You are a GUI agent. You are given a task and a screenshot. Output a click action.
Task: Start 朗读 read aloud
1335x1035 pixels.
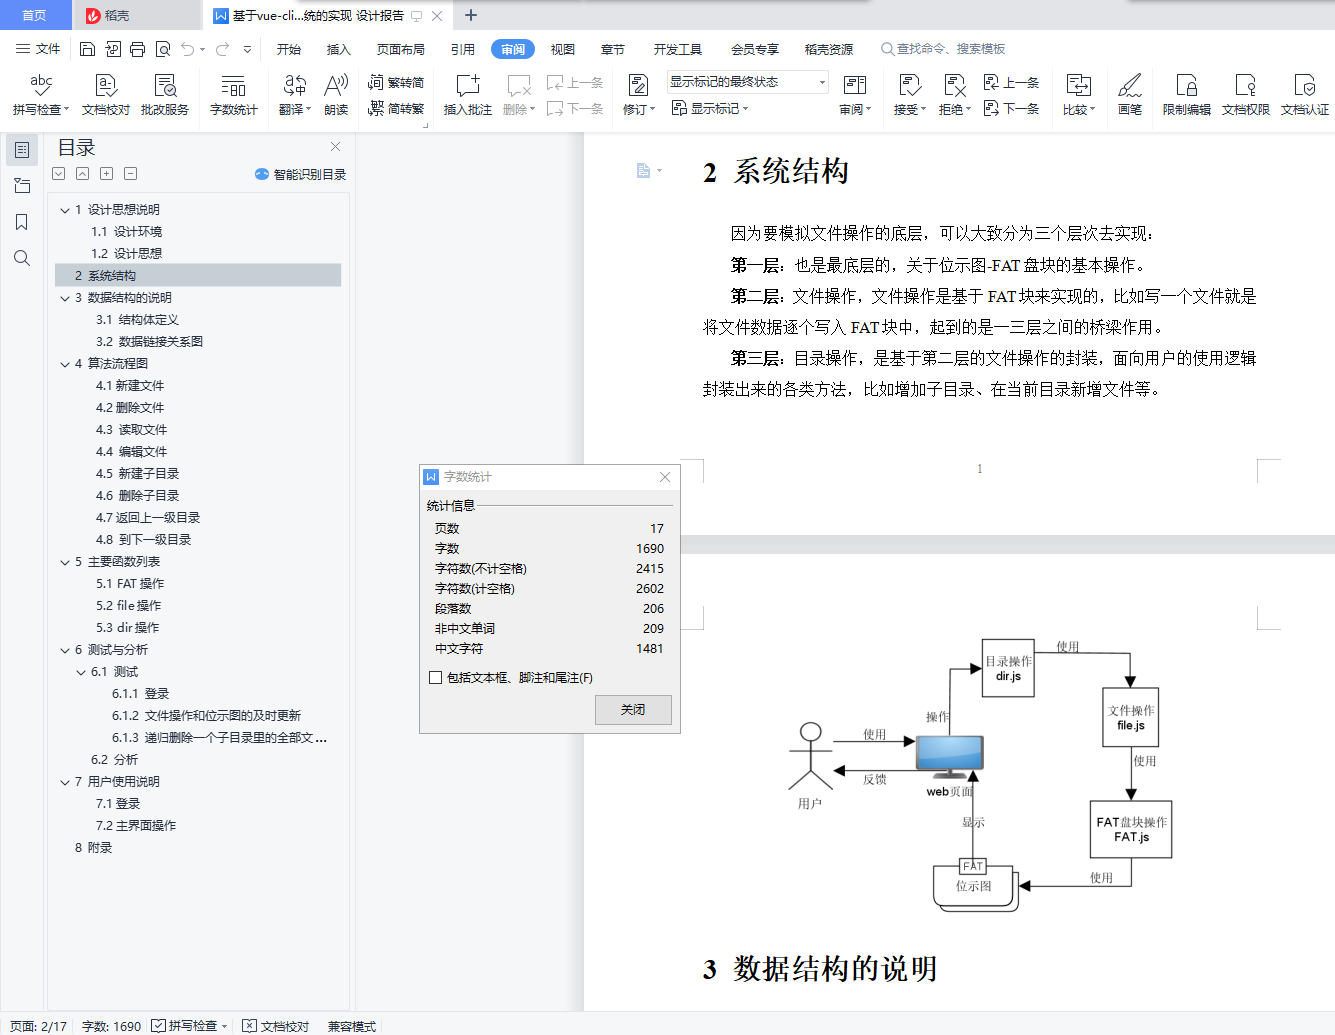tap(336, 95)
